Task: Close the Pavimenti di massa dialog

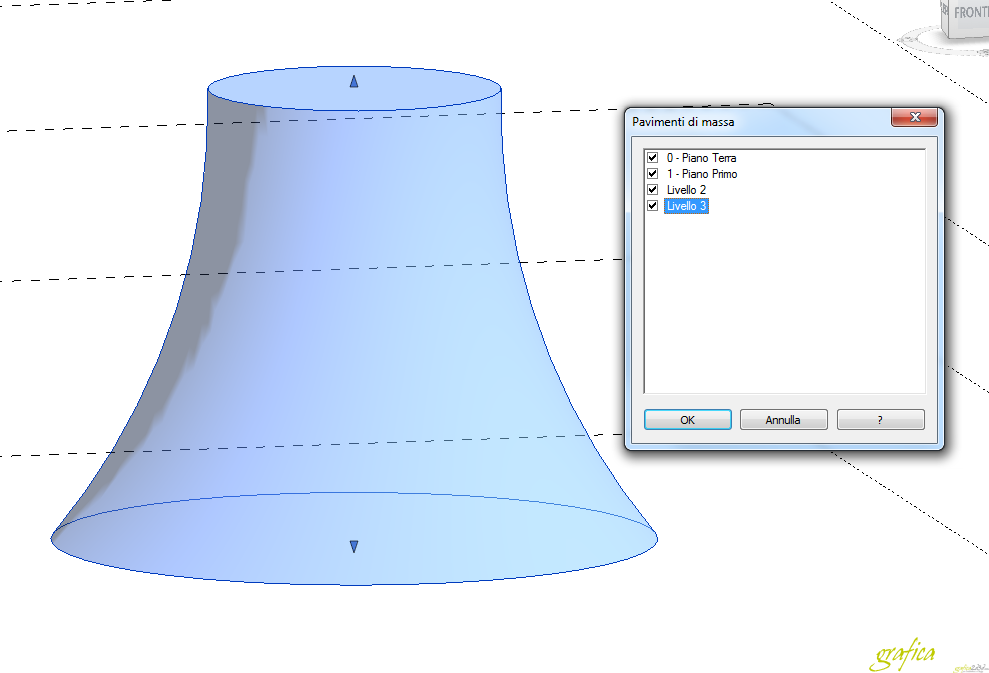Action: [x=915, y=117]
